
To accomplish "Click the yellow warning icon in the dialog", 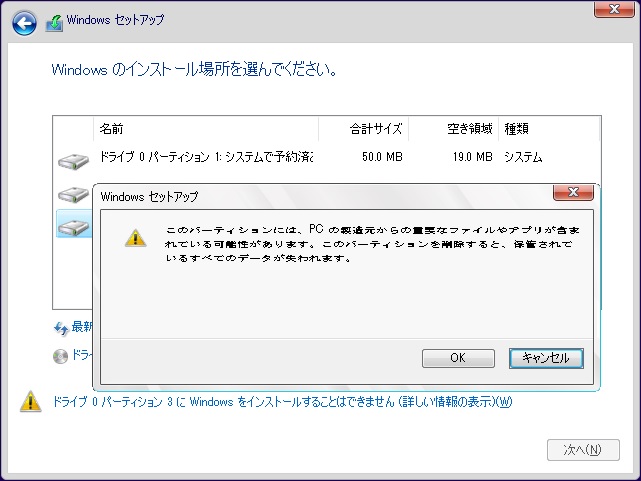I will (x=135, y=237).
